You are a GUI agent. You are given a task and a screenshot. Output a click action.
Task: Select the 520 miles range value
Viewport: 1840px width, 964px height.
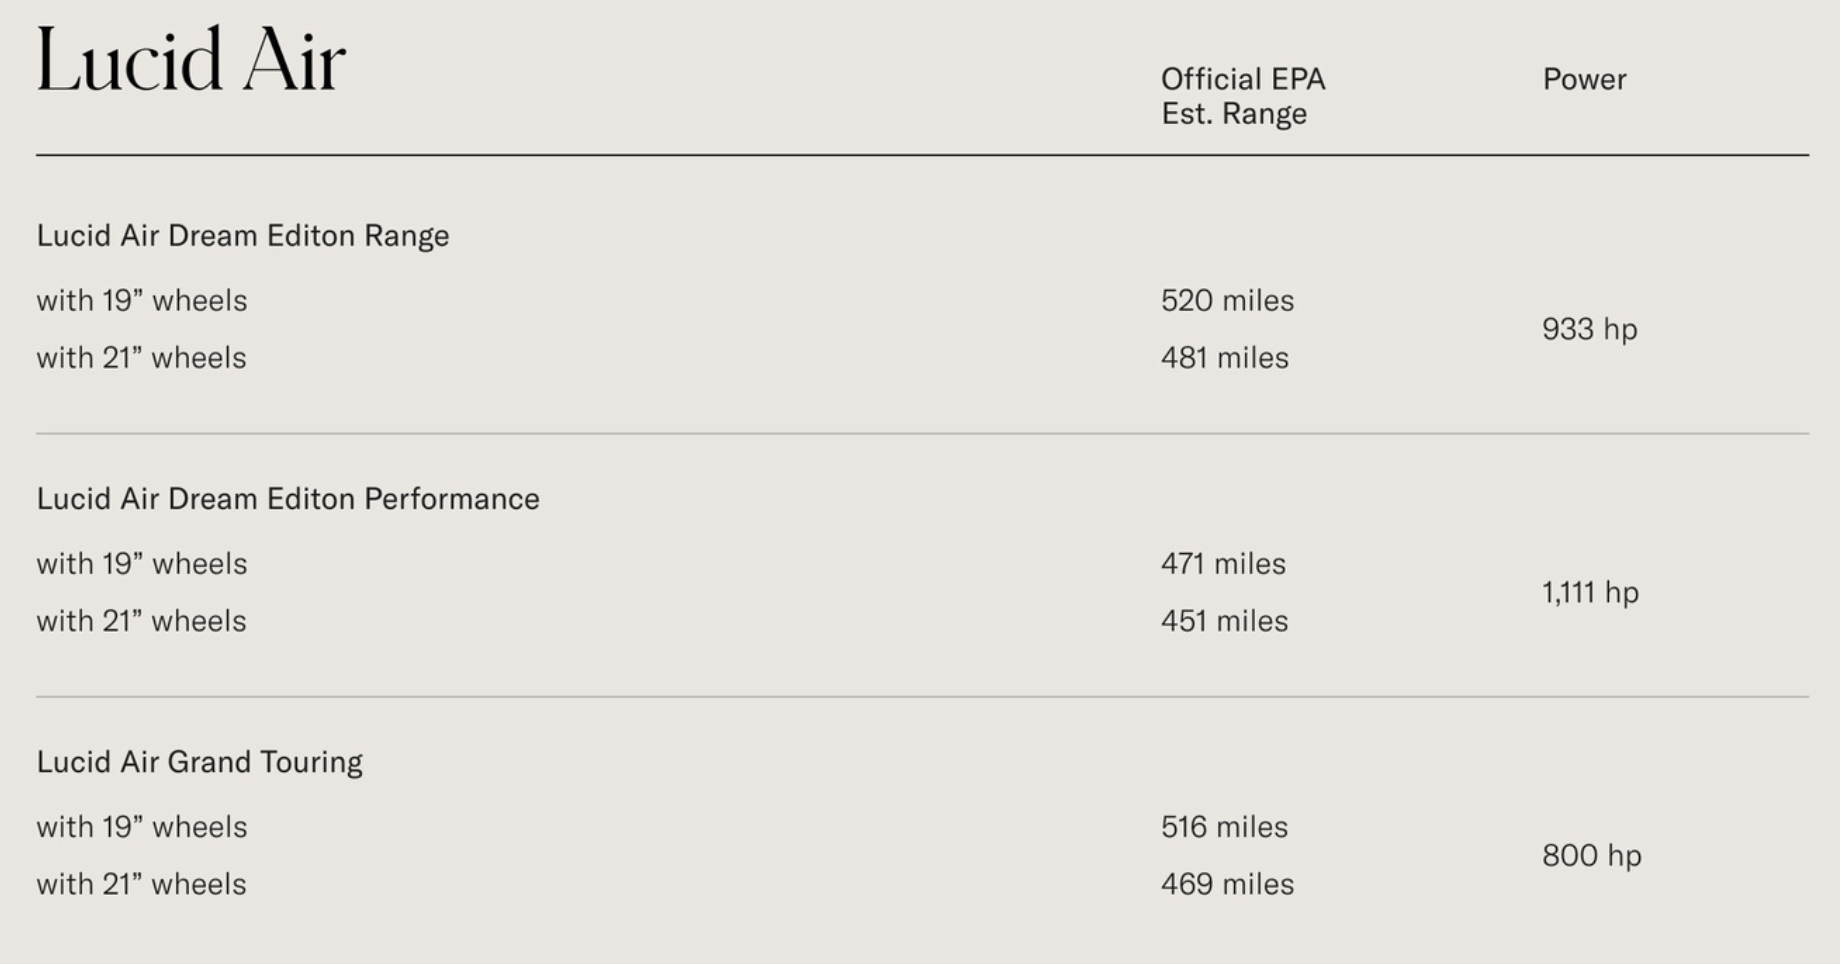[x=1227, y=300]
